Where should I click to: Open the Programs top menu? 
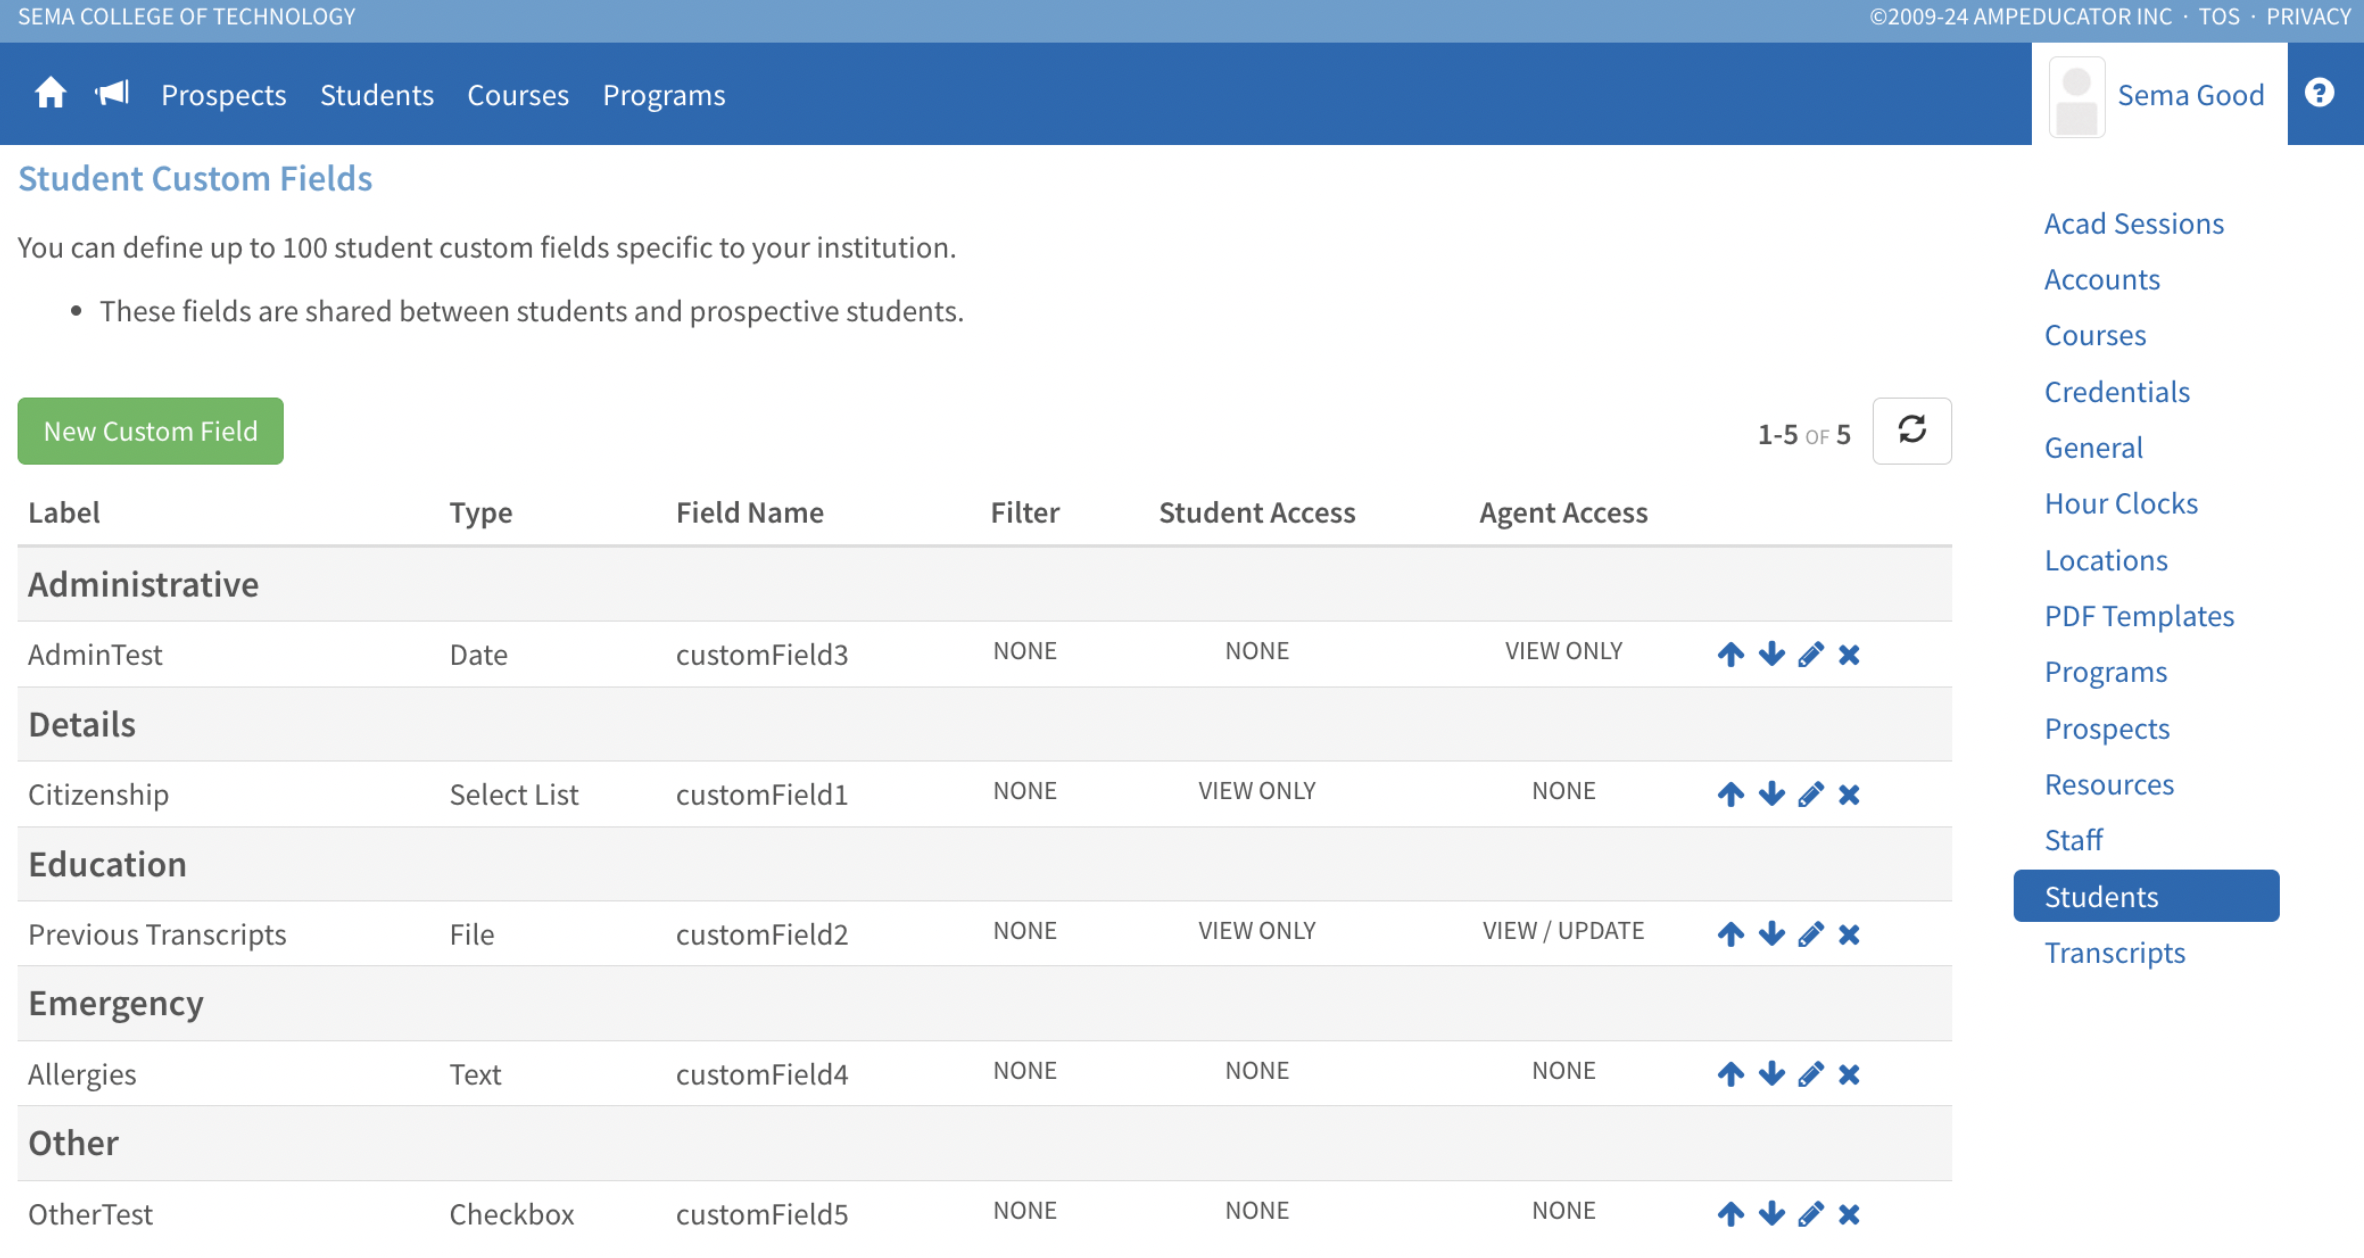click(x=664, y=95)
